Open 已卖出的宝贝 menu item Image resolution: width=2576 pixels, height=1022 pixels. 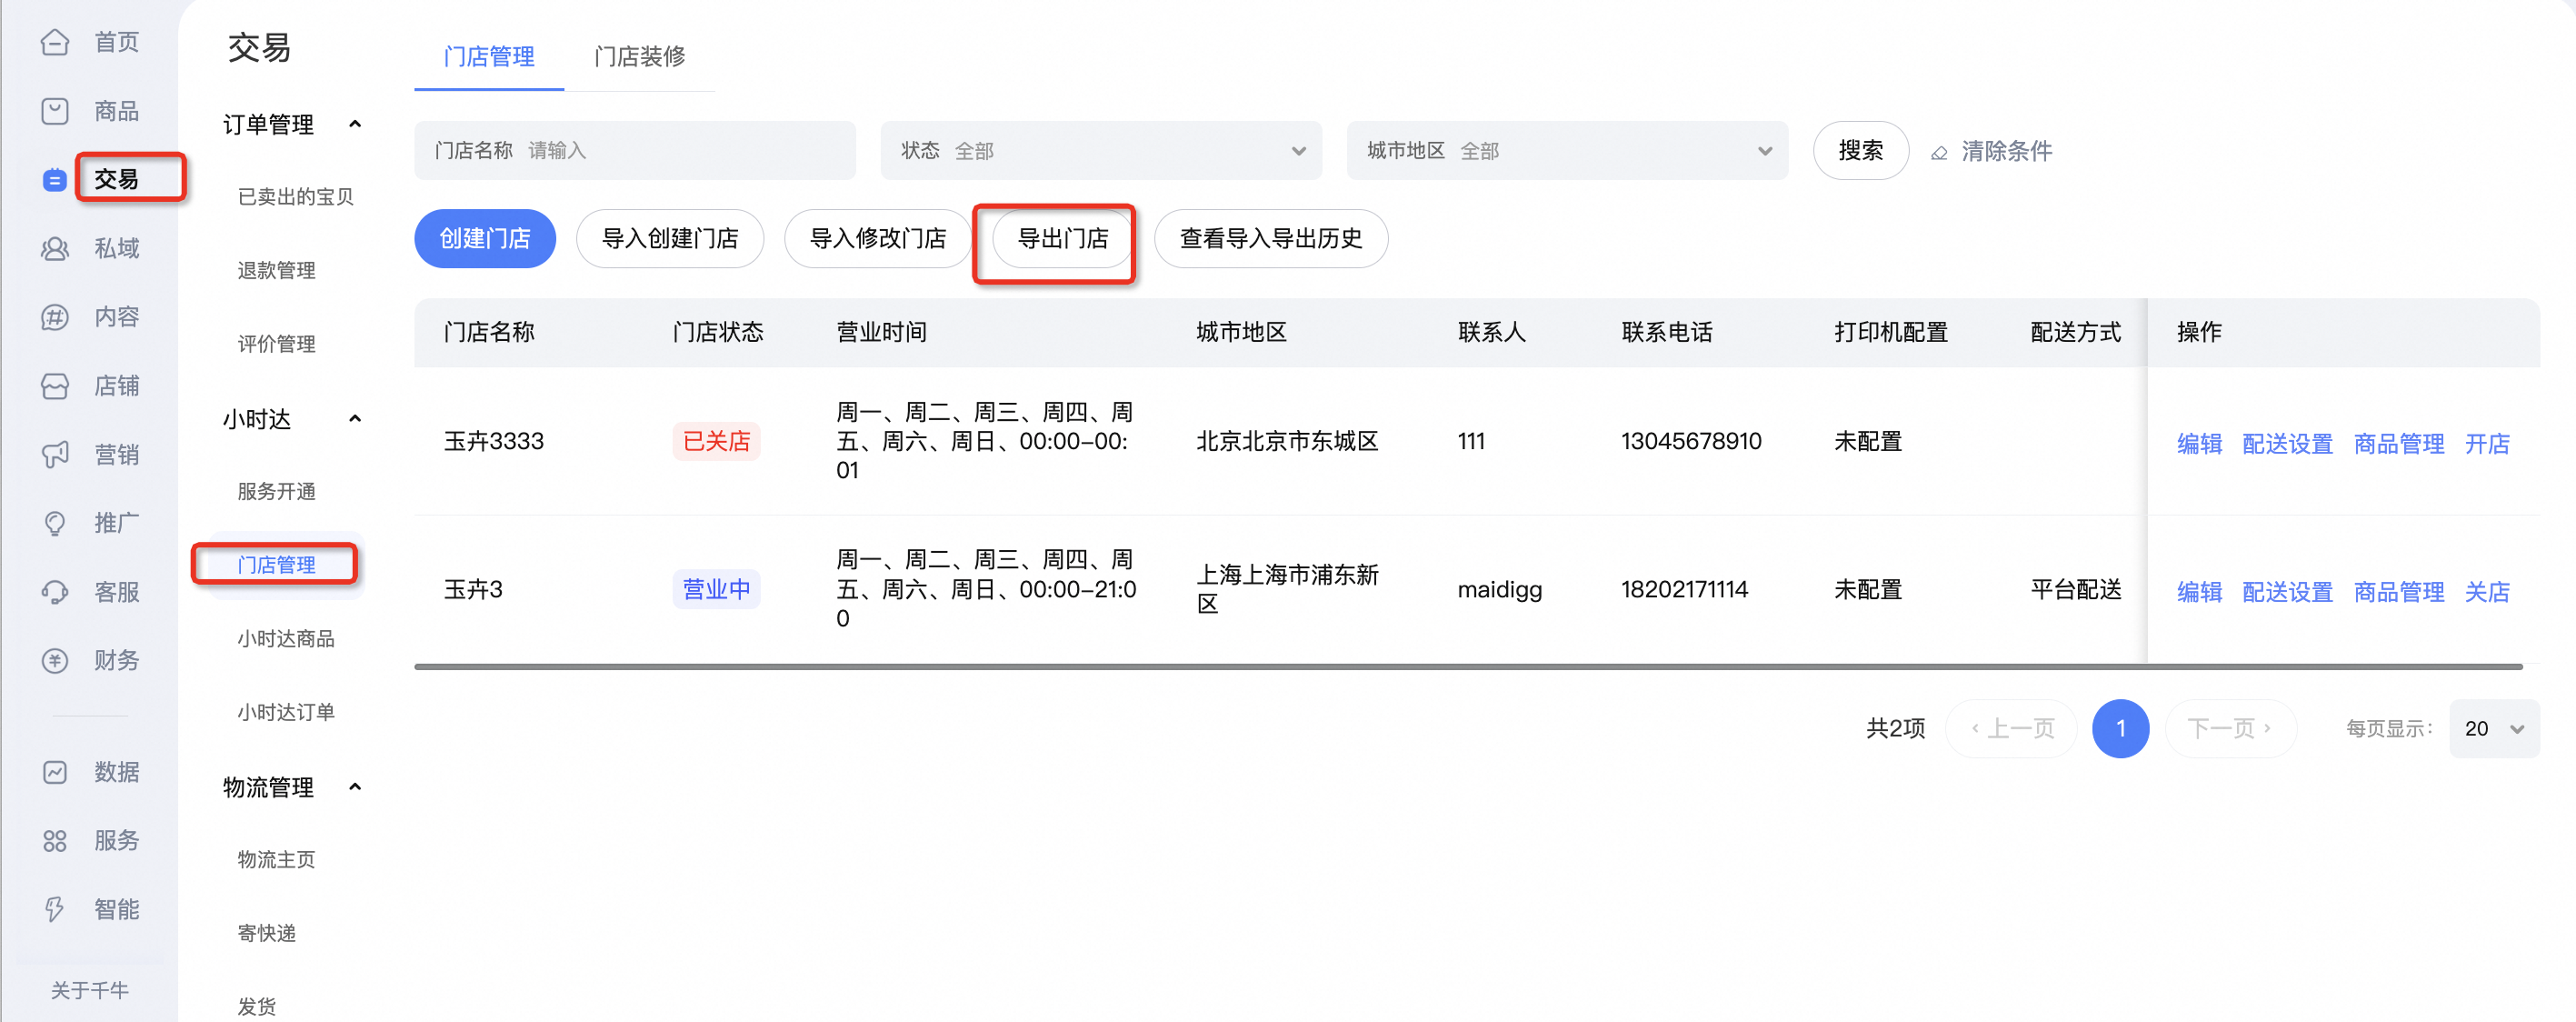pyautogui.click(x=296, y=197)
